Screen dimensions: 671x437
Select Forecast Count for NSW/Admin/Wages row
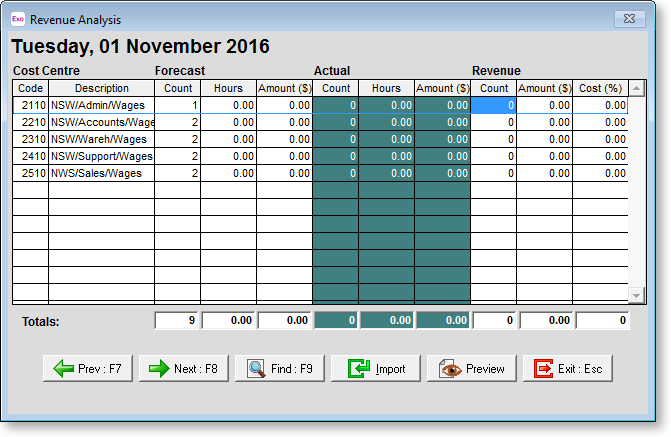[177, 105]
